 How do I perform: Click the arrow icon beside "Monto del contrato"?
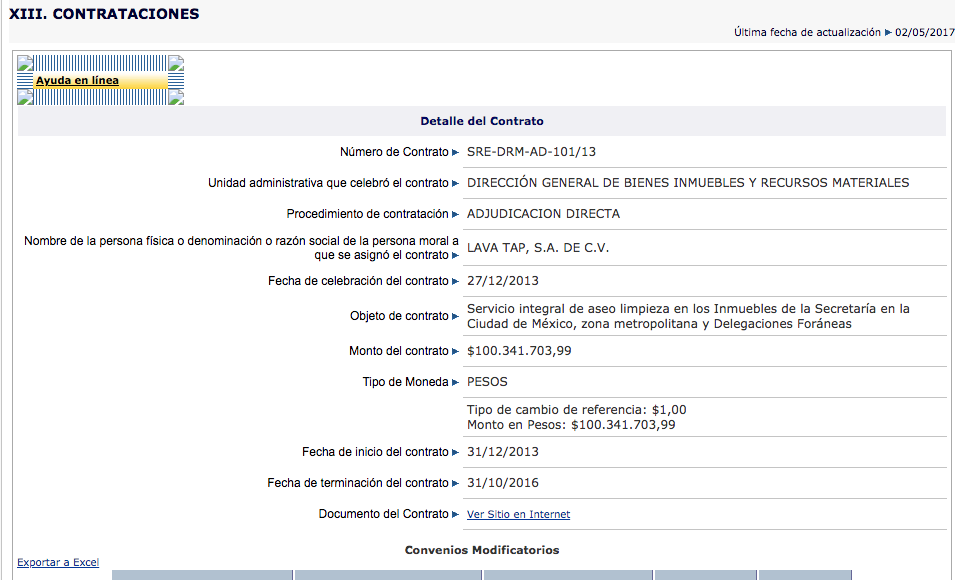tap(456, 351)
